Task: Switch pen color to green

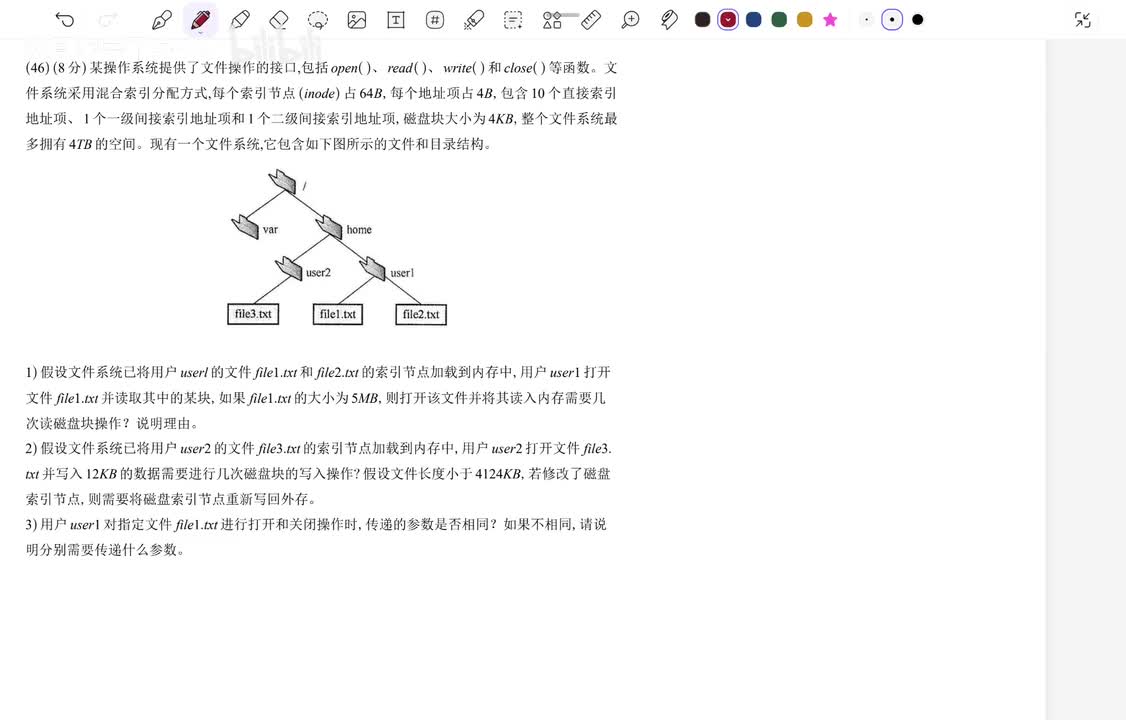Action: 779,19
